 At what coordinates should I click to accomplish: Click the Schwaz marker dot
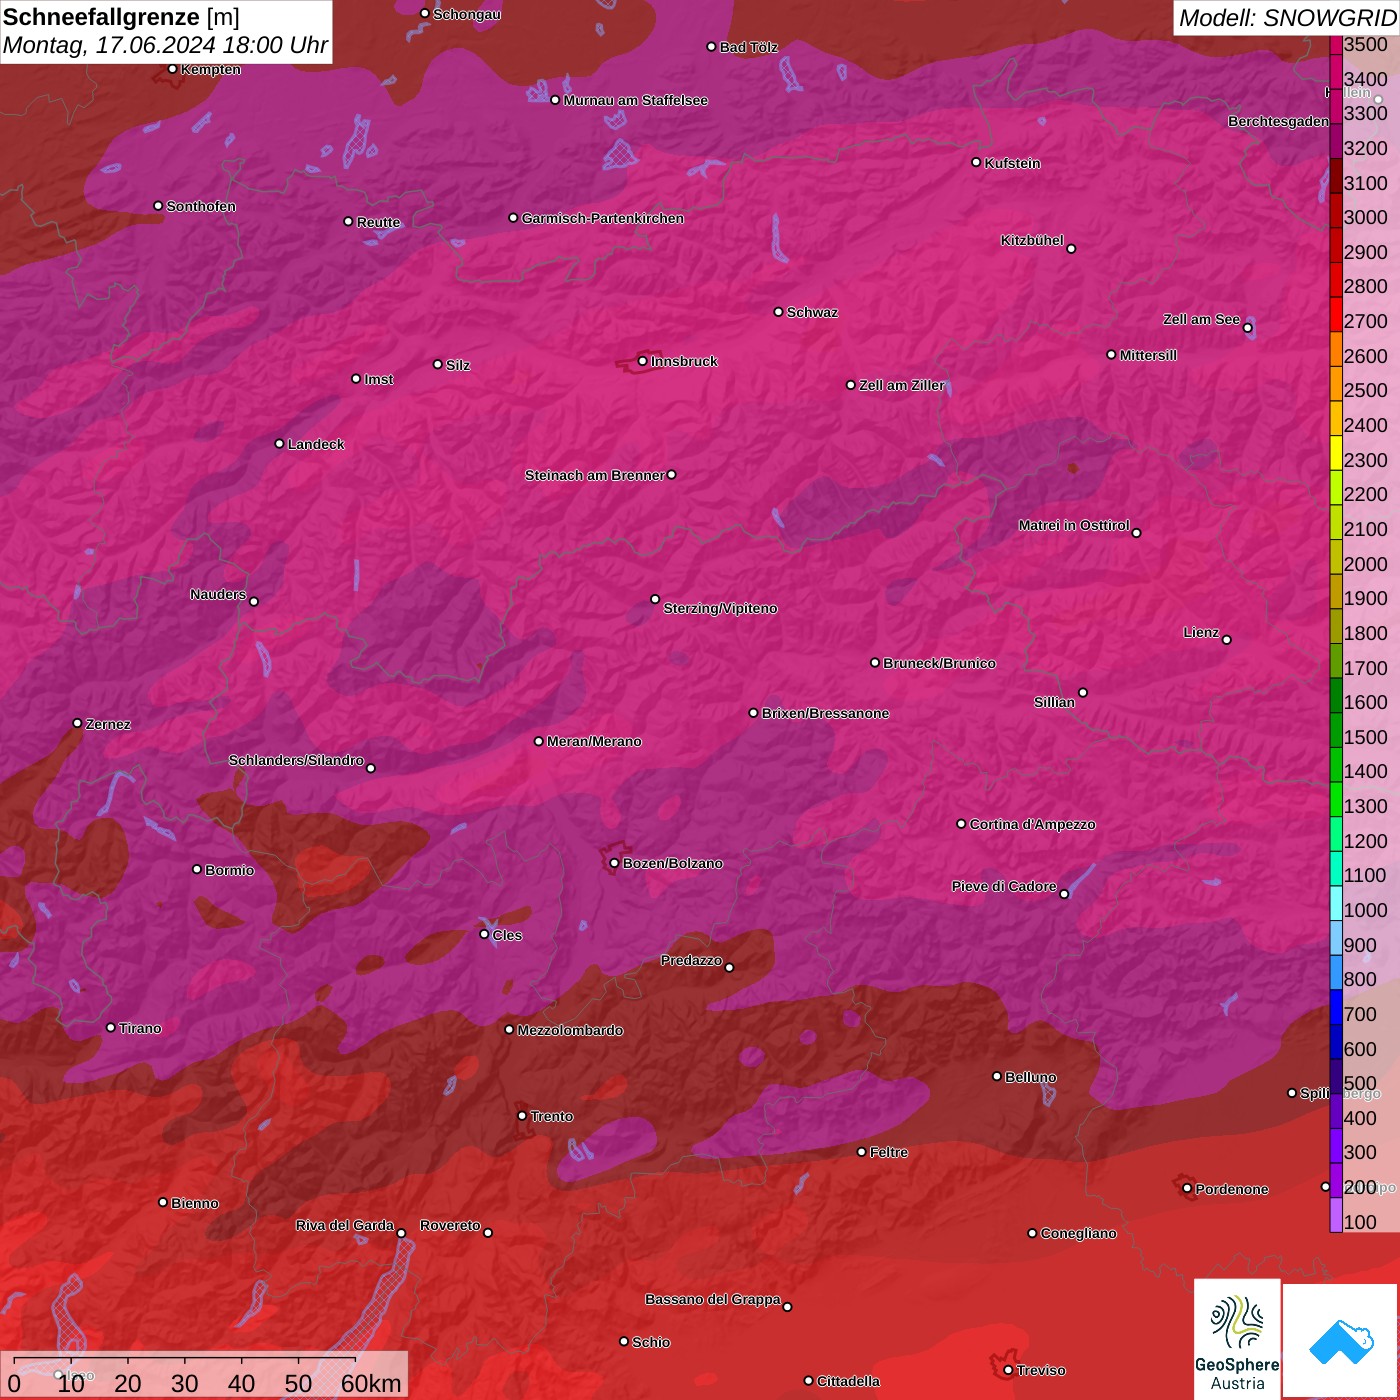point(778,311)
